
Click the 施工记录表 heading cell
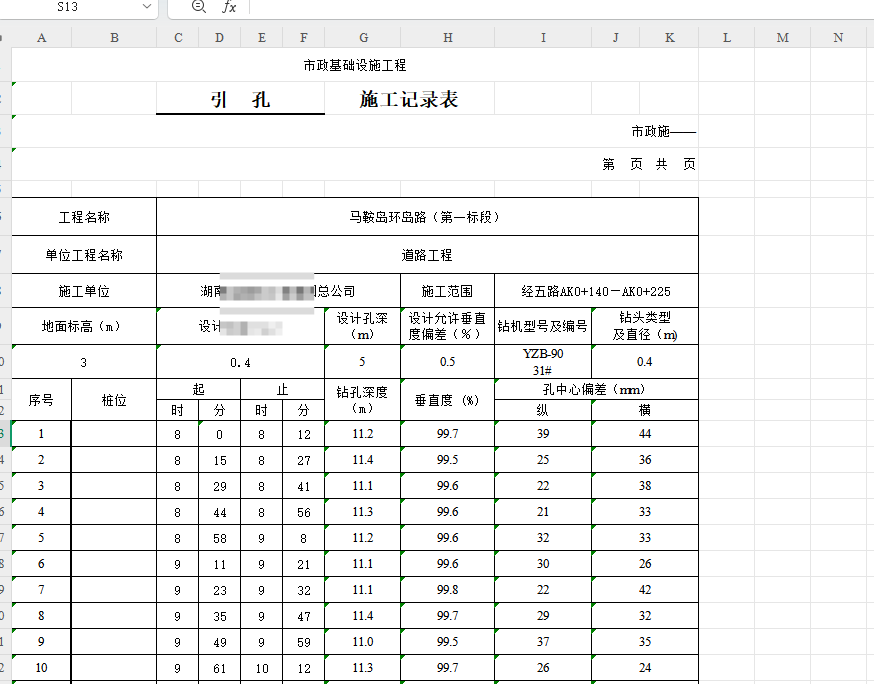point(409,100)
